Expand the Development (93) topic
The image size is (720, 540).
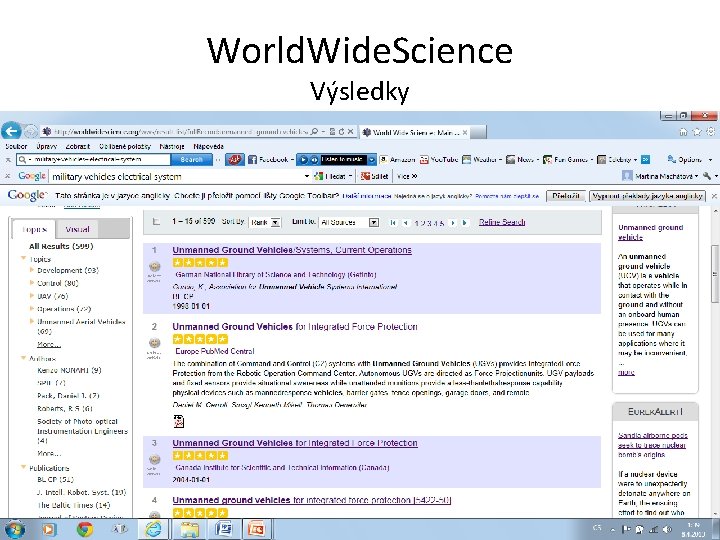pyautogui.click(x=32, y=270)
